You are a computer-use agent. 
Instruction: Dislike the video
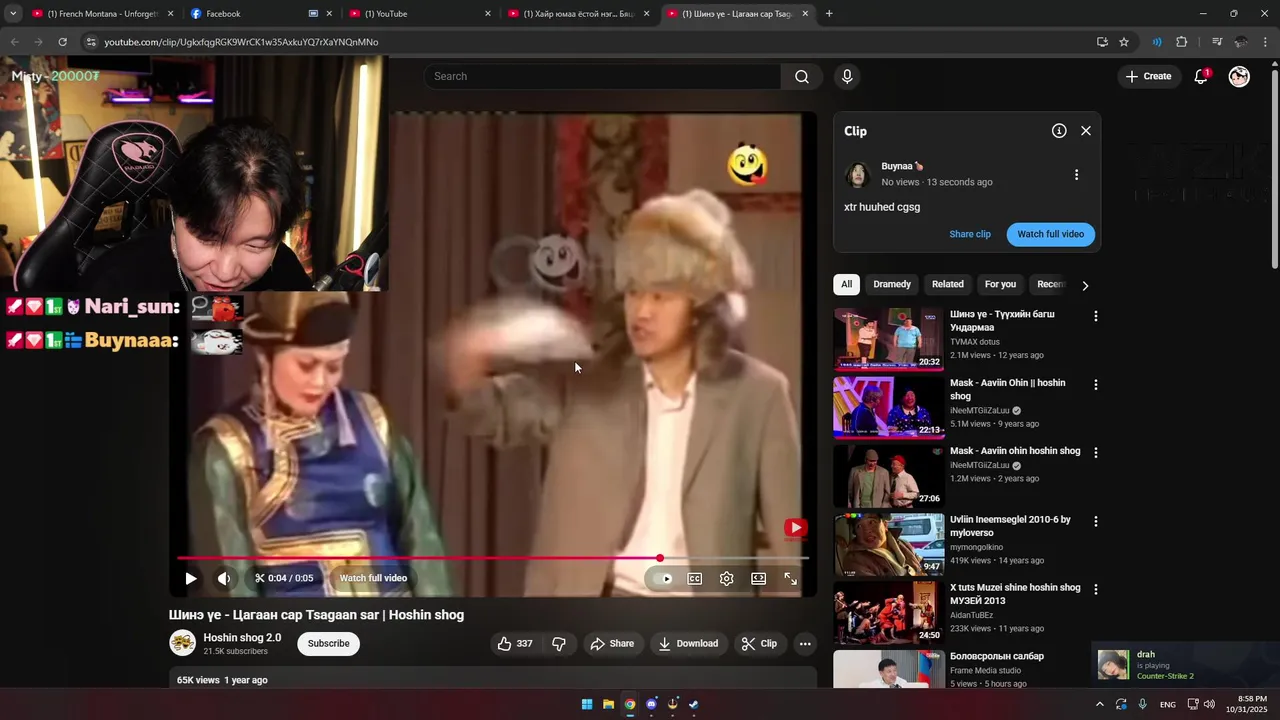(559, 644)
